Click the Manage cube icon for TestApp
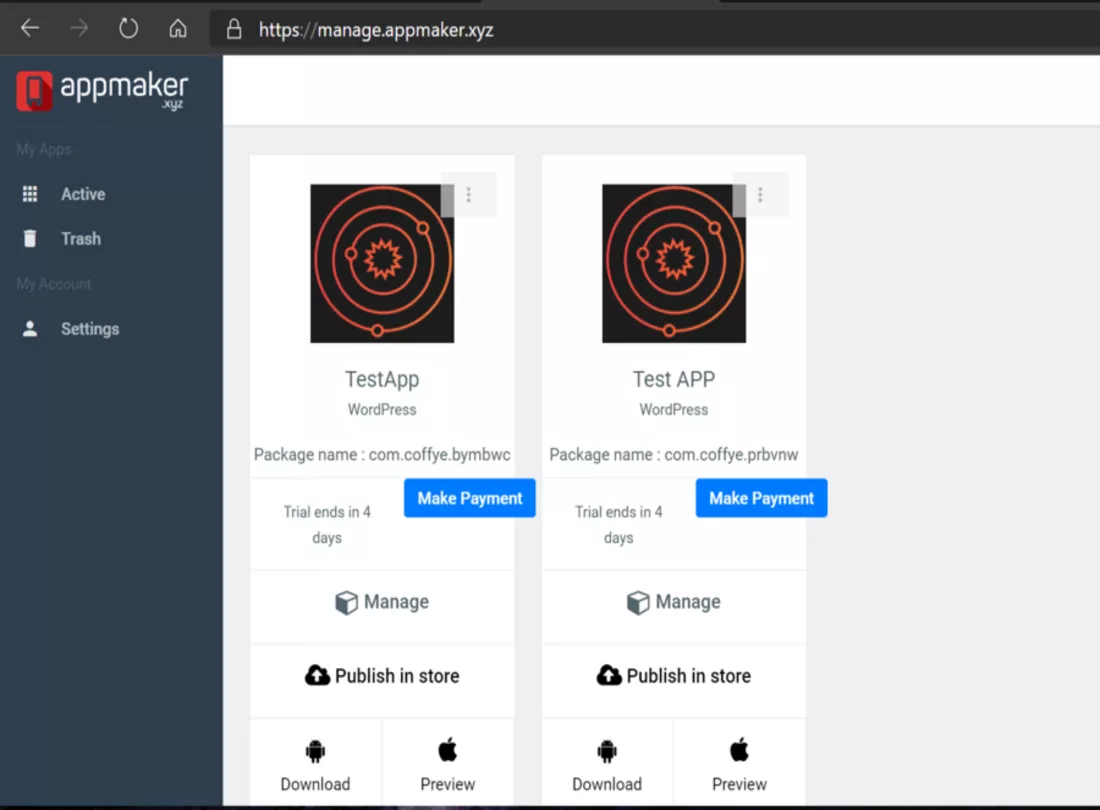1100x810 pixels. tap(346, 602)
